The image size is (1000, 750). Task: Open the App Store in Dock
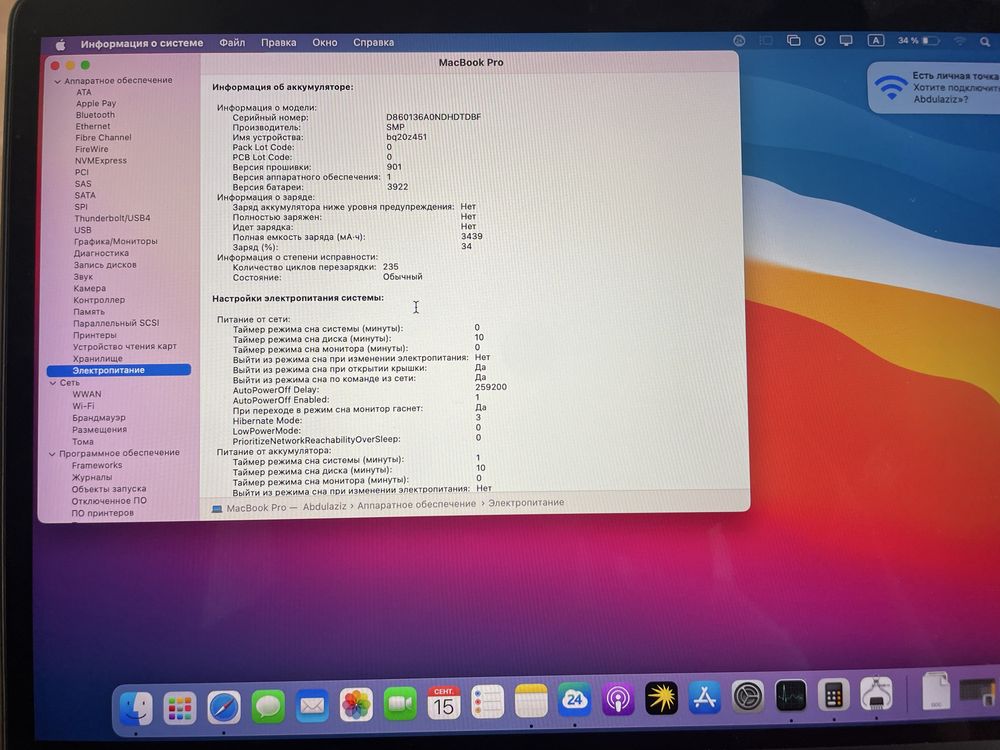click(705, 698)
